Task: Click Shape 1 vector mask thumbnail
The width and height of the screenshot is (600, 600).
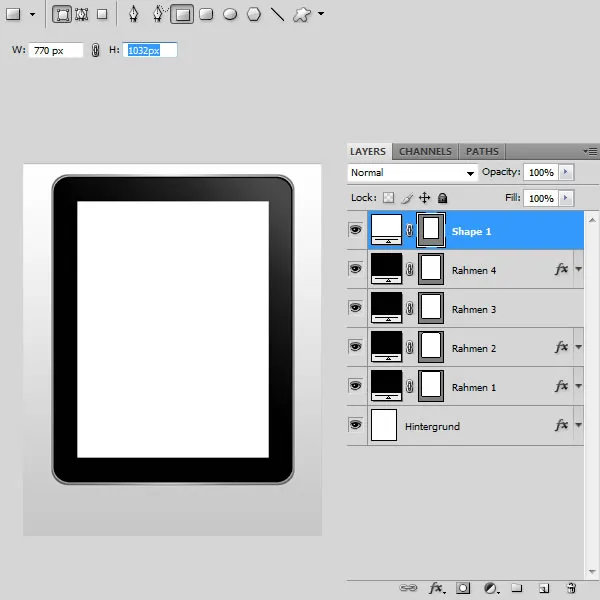Action: click(x=431, y=230)
